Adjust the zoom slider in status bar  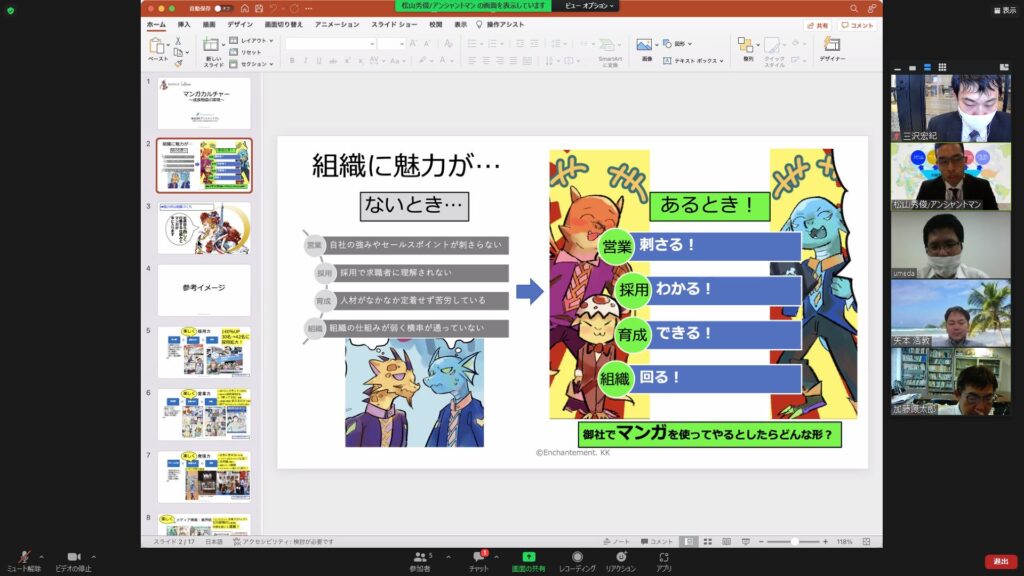coord(793,542)
